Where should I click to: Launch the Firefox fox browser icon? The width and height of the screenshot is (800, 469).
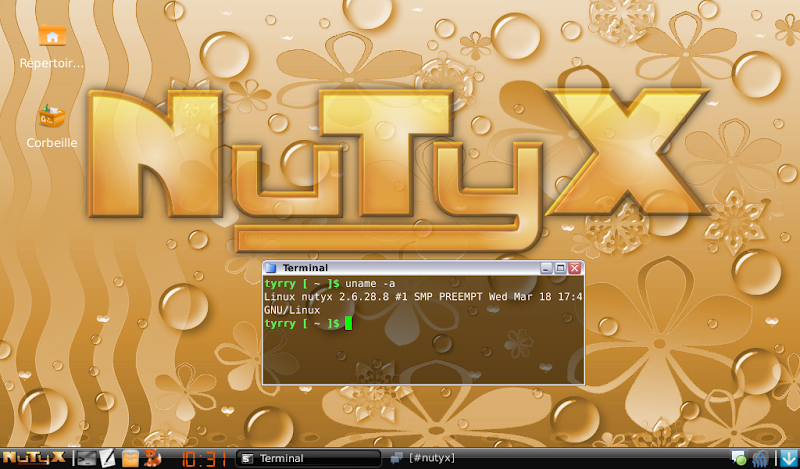[x=152, y=458]
